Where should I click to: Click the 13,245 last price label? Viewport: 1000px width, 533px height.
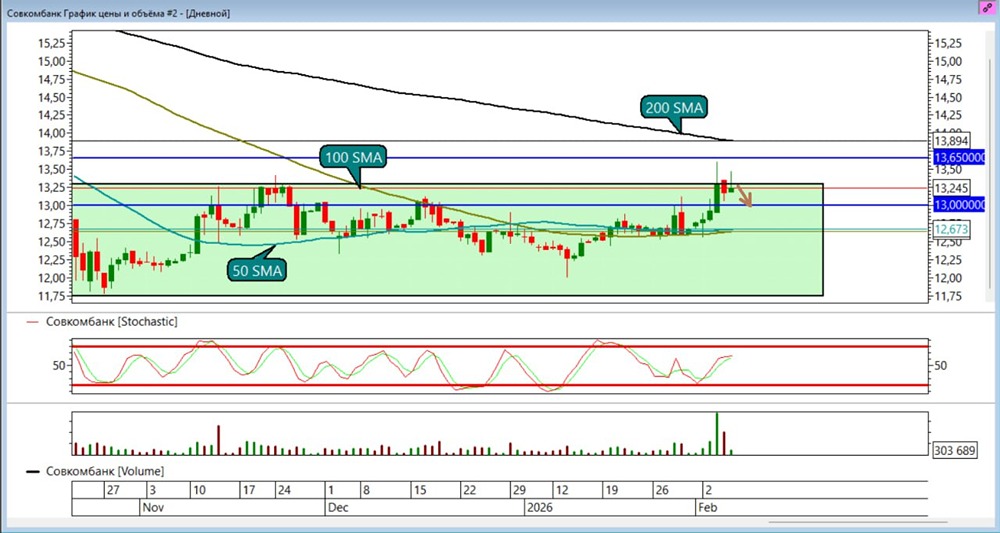952,188
